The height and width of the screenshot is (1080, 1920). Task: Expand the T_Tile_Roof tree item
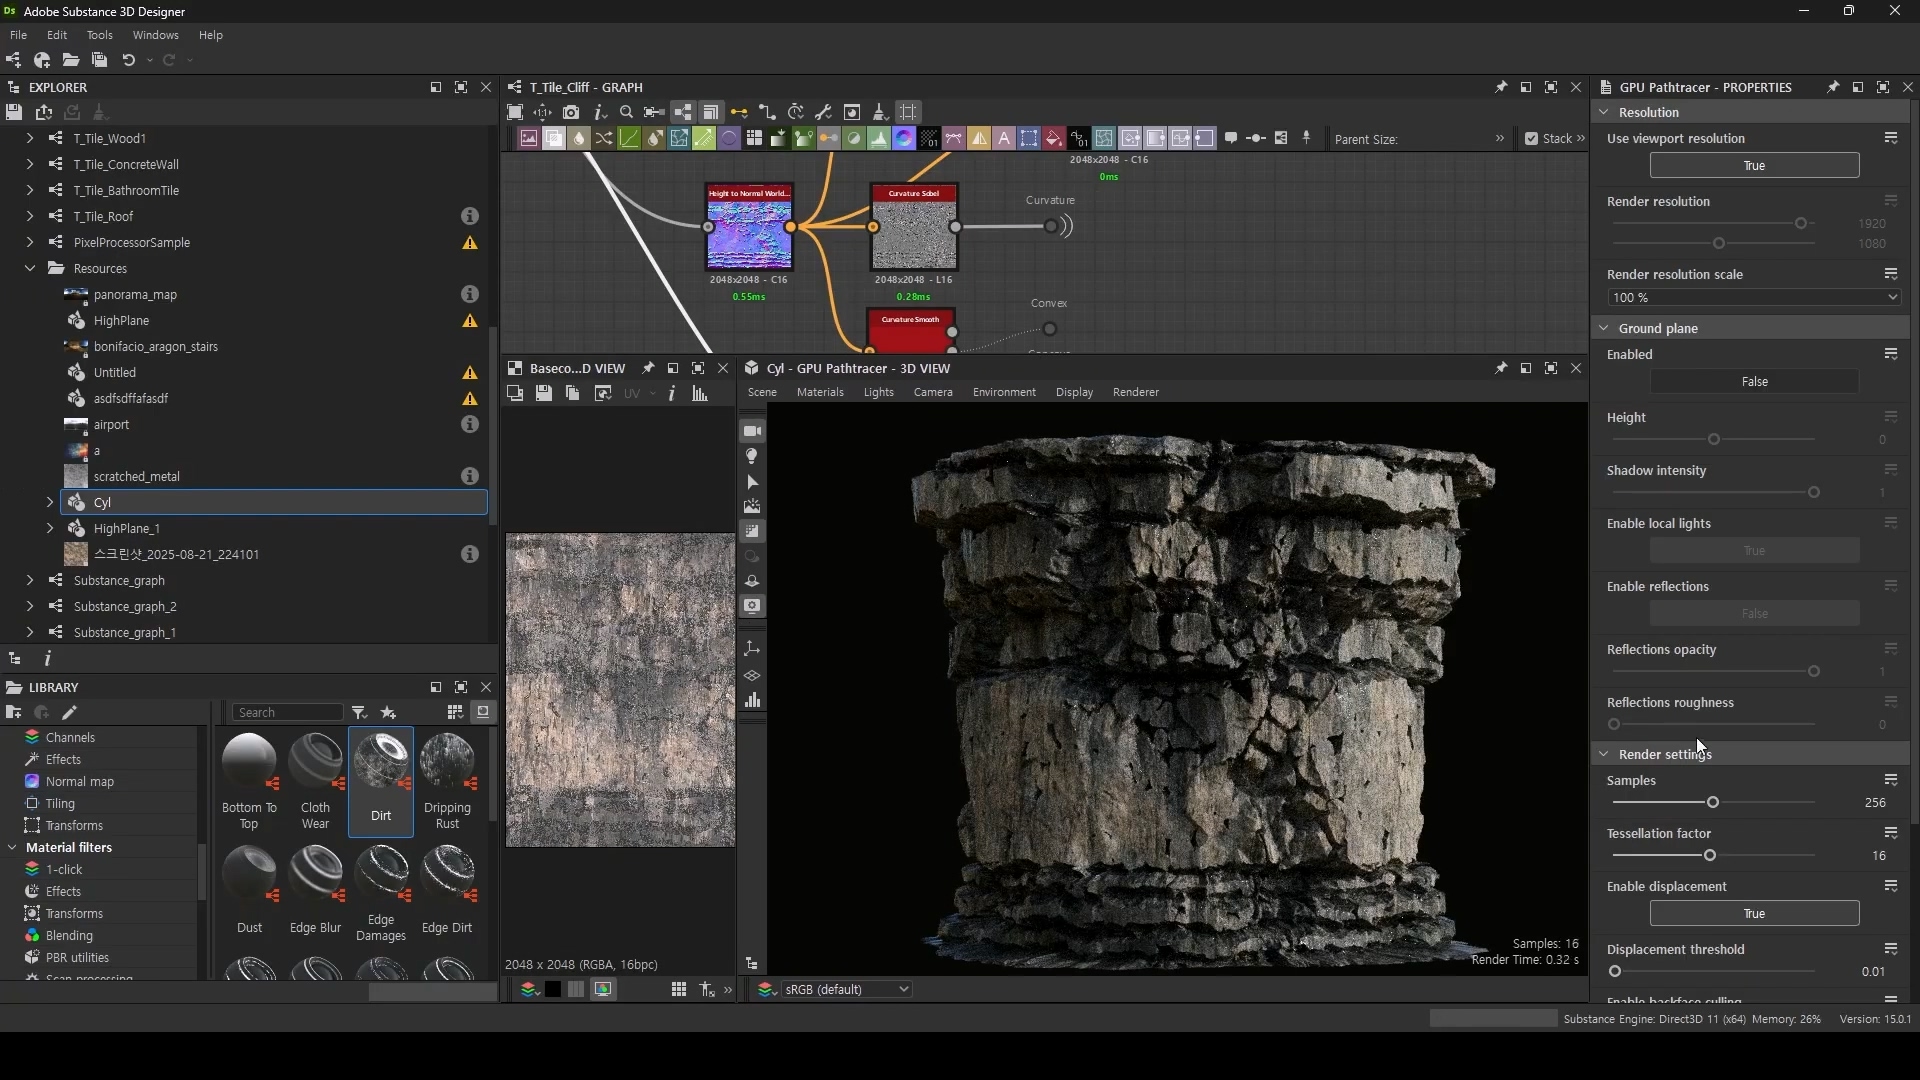[x=30, y=217]
